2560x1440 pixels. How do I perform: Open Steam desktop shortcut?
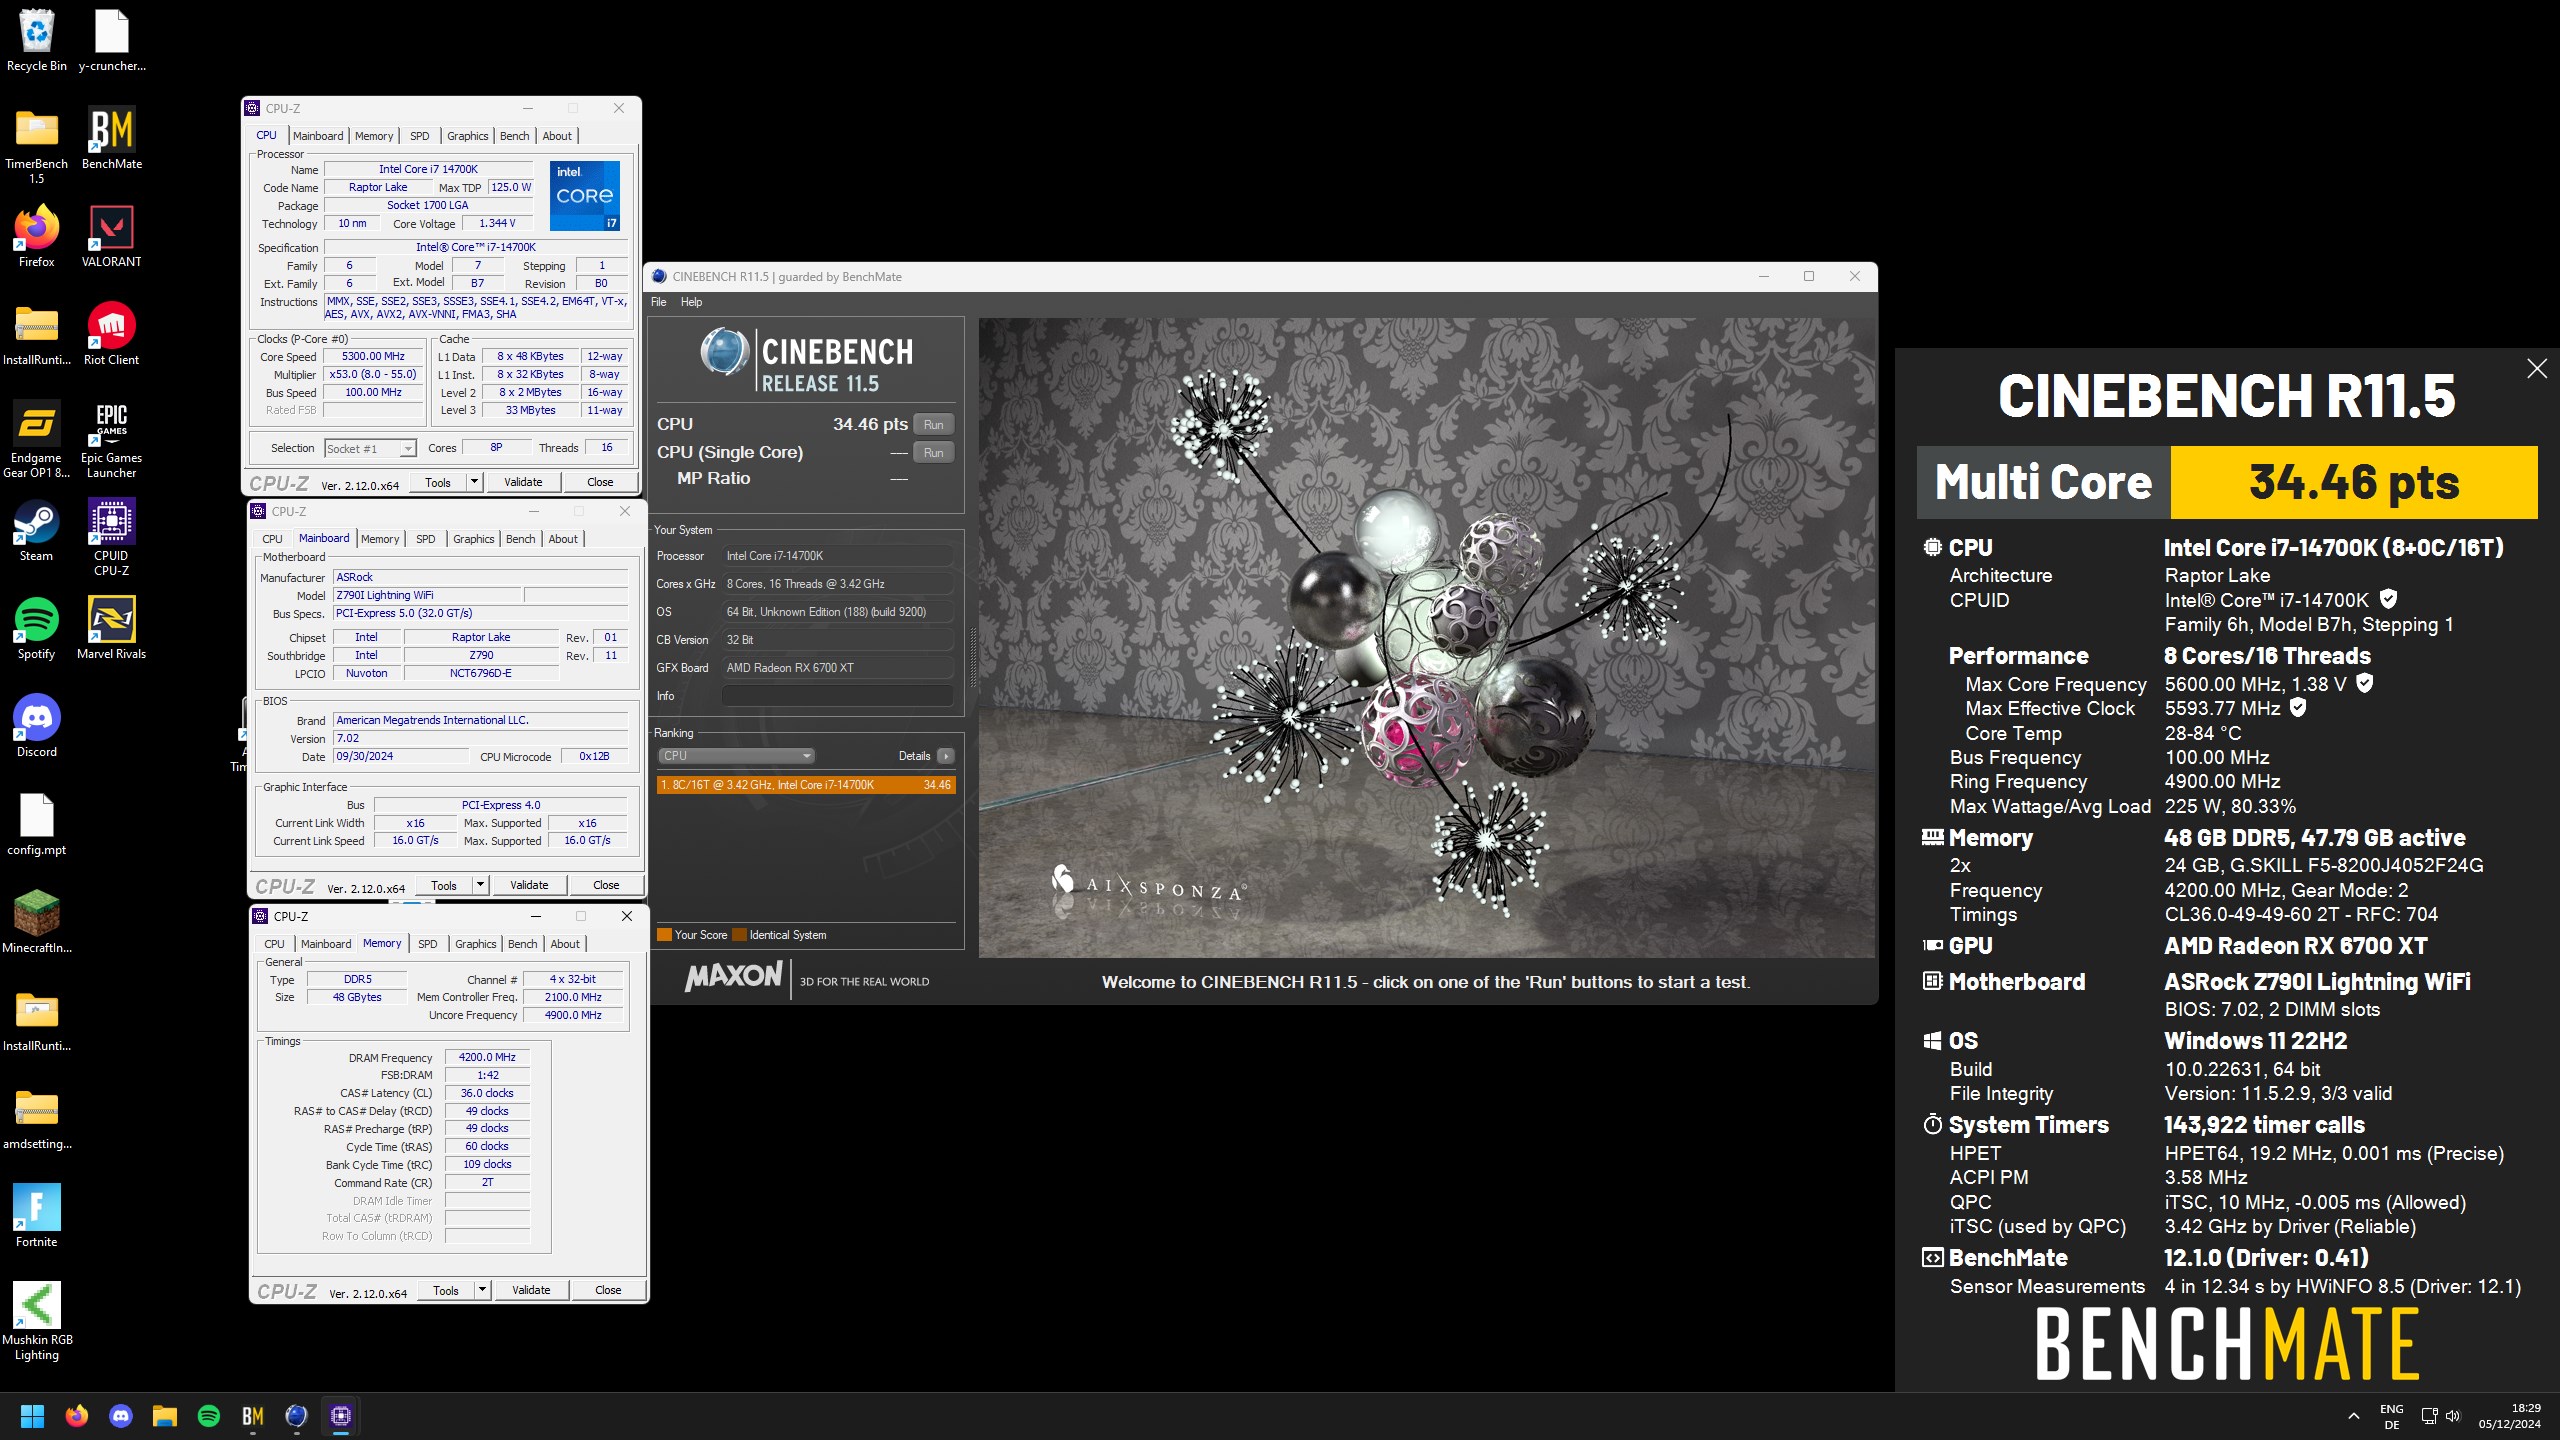pos(37,530)
